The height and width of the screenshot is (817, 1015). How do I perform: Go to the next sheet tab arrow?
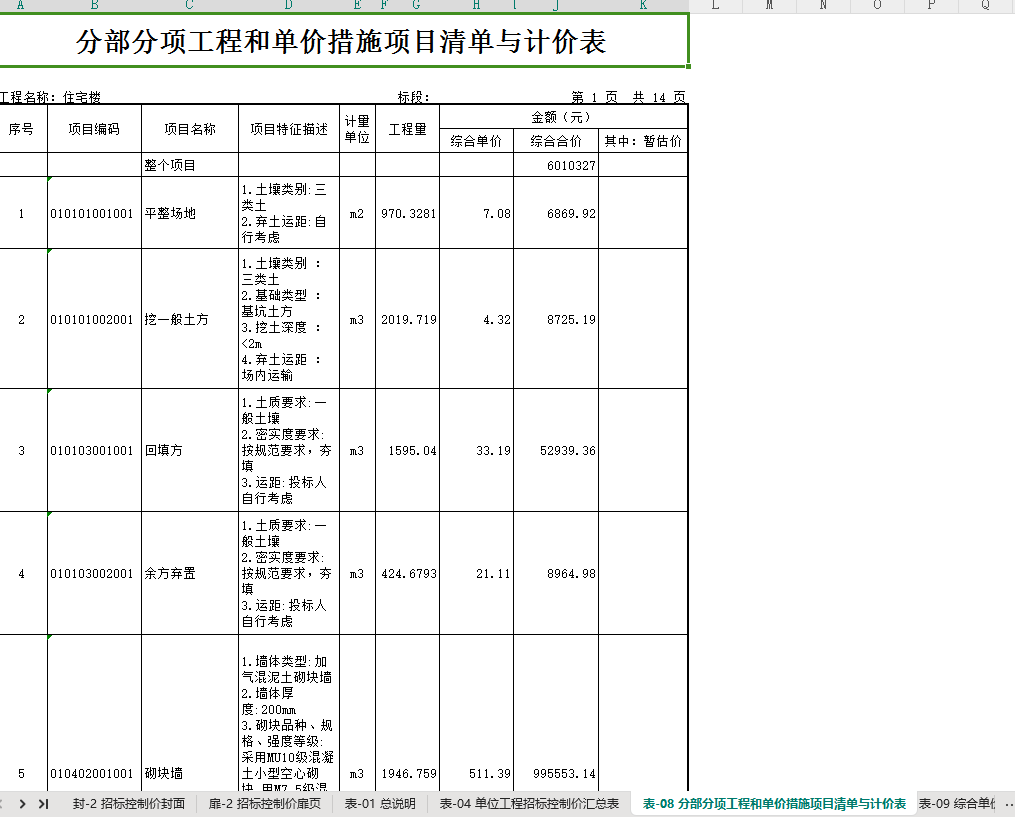(x=23, y=804)
